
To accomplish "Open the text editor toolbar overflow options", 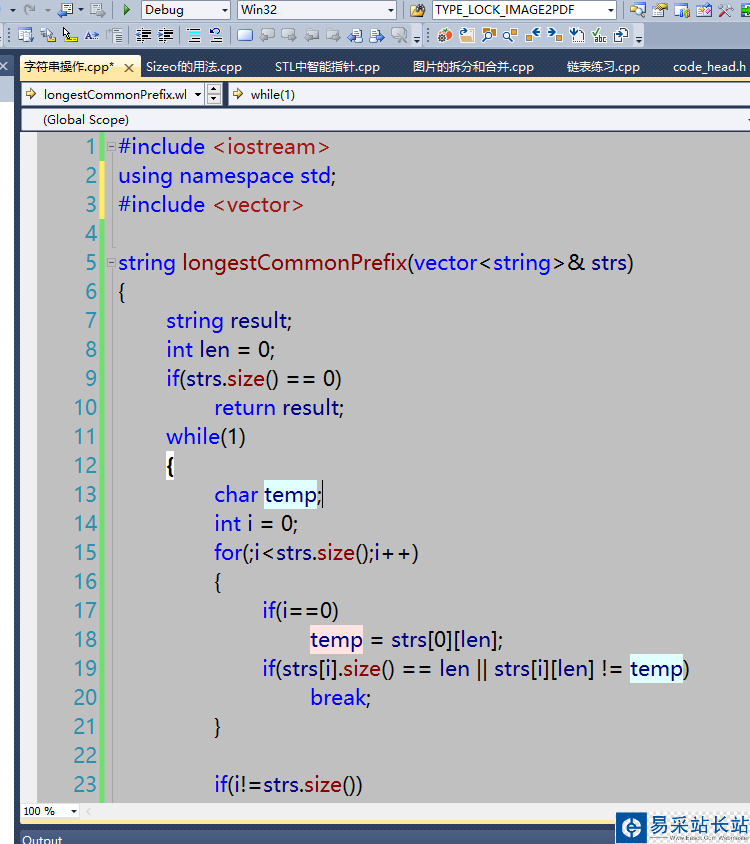I will 417,39.
